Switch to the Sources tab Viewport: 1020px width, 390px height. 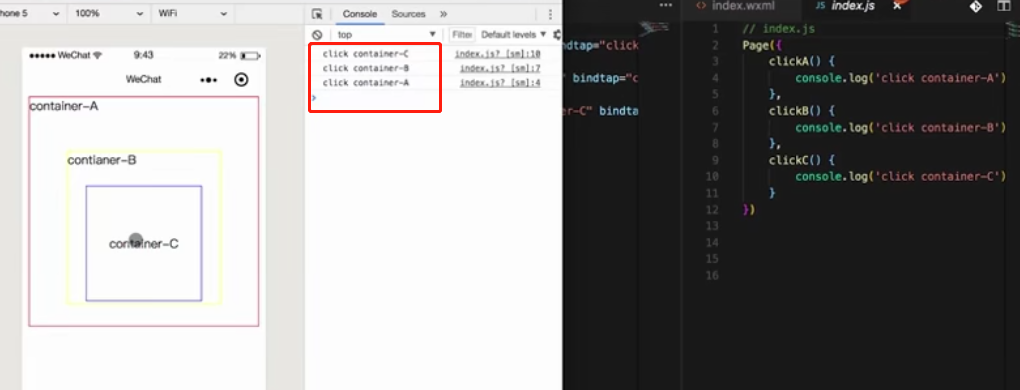point(408,14)
